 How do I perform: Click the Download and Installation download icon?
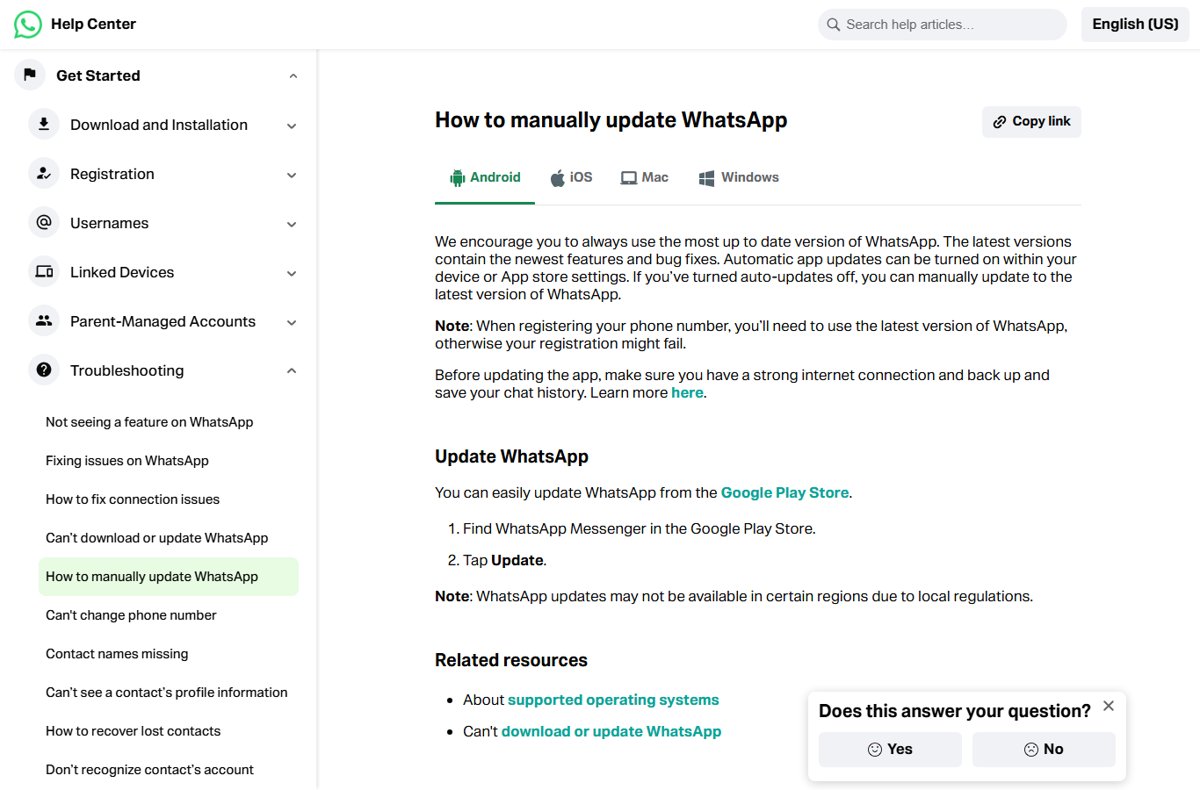44,124
